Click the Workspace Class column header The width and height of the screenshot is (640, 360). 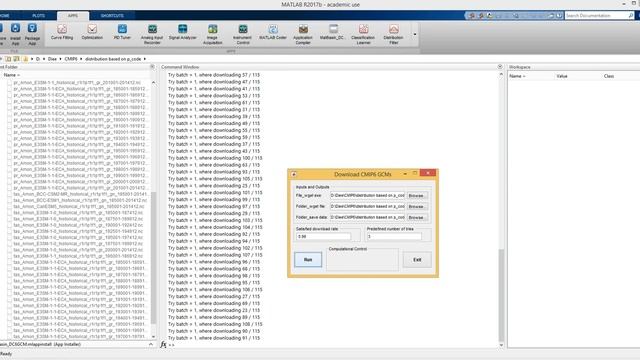tap(609, 76)
